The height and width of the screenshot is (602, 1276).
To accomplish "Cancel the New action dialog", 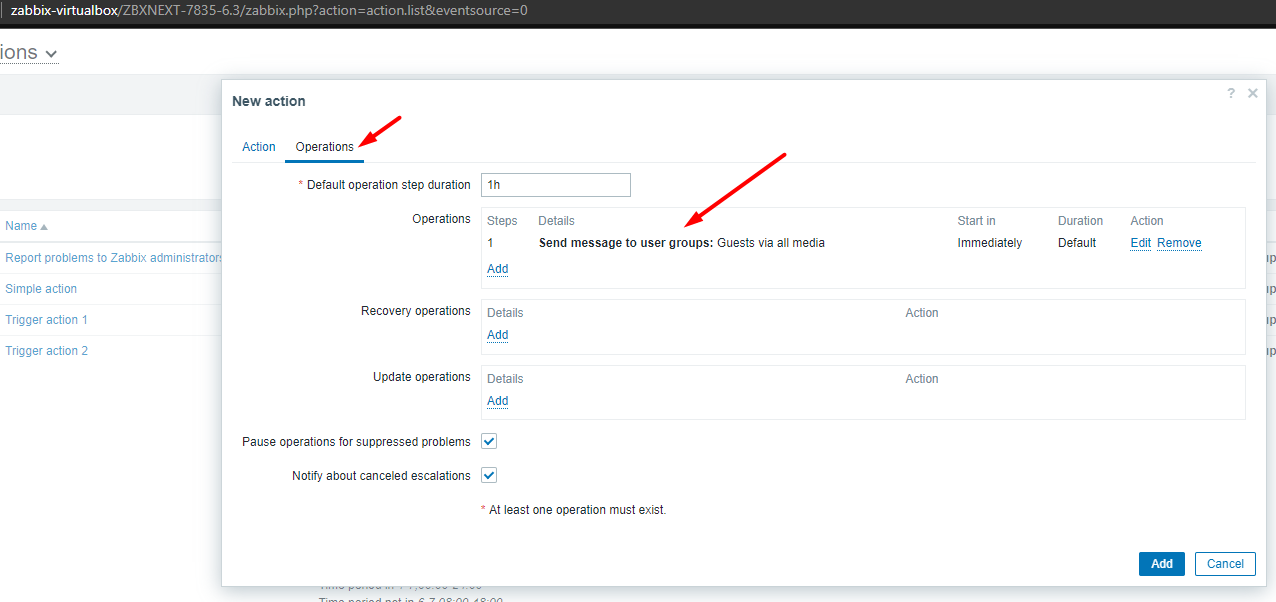I will click(1225, 564).
